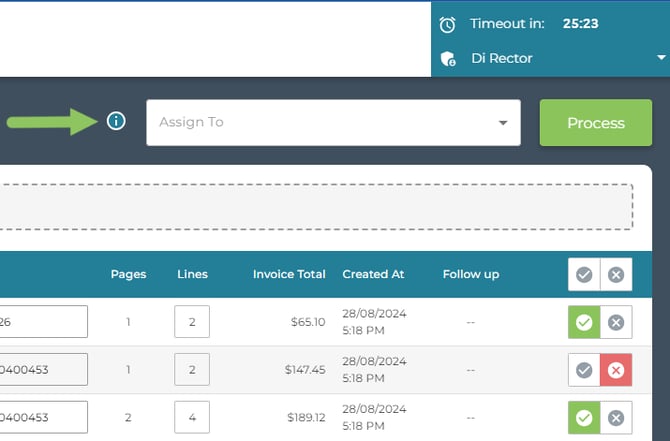Click the info icon beside Assign To
The image size is (670, 441).
(116, 122)
